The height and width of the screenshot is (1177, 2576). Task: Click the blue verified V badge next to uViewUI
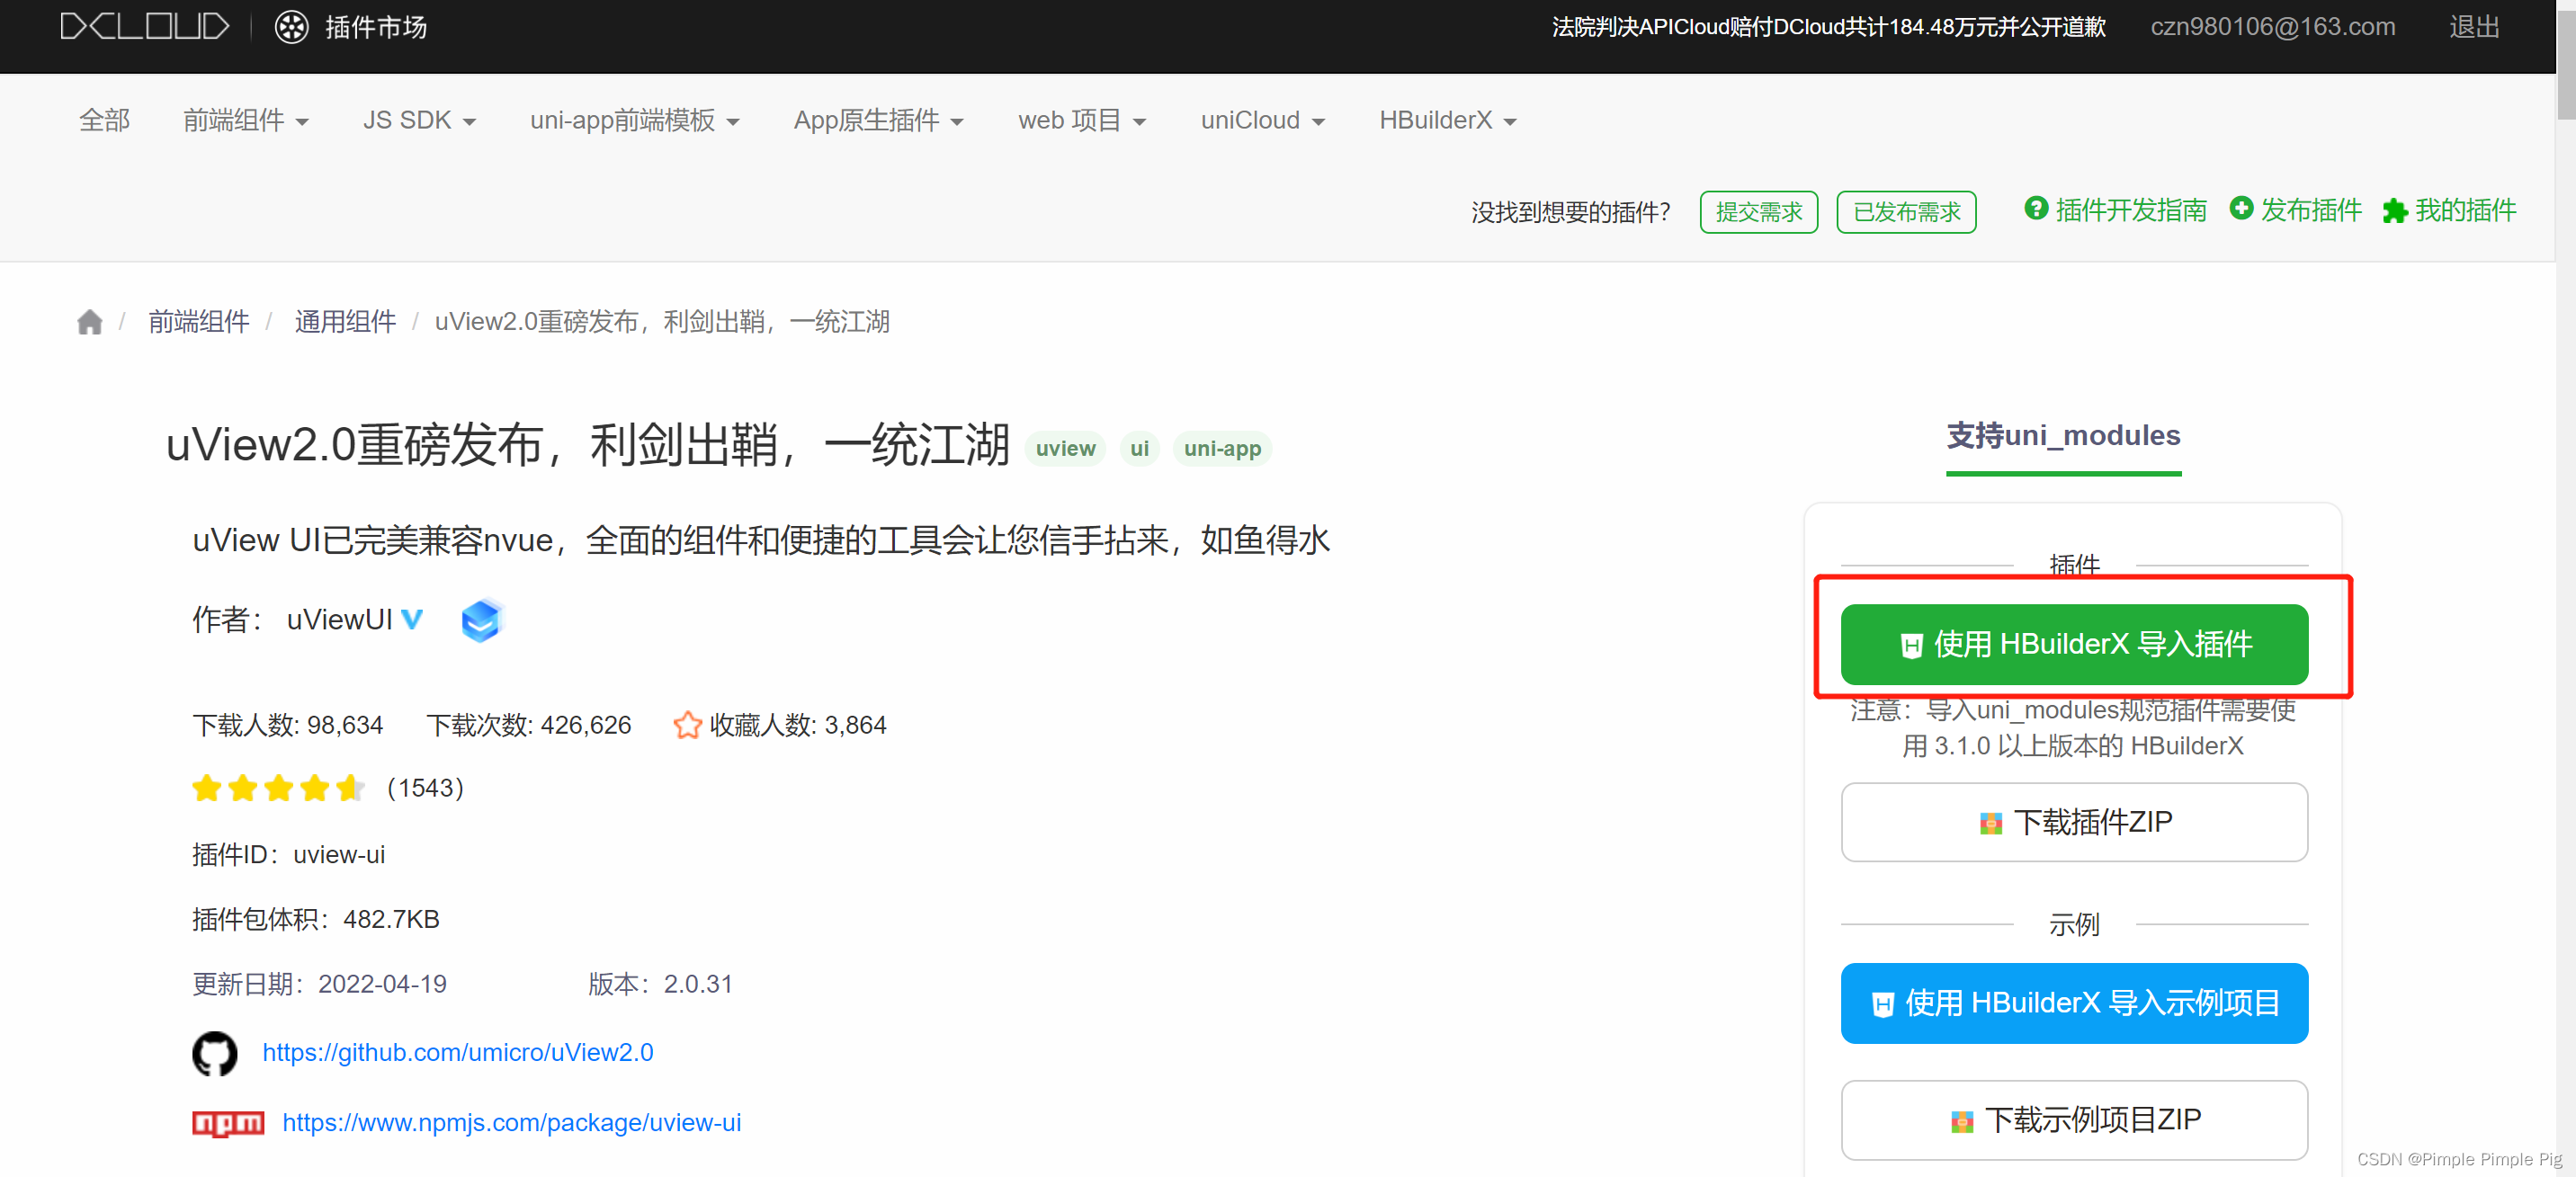411,620
